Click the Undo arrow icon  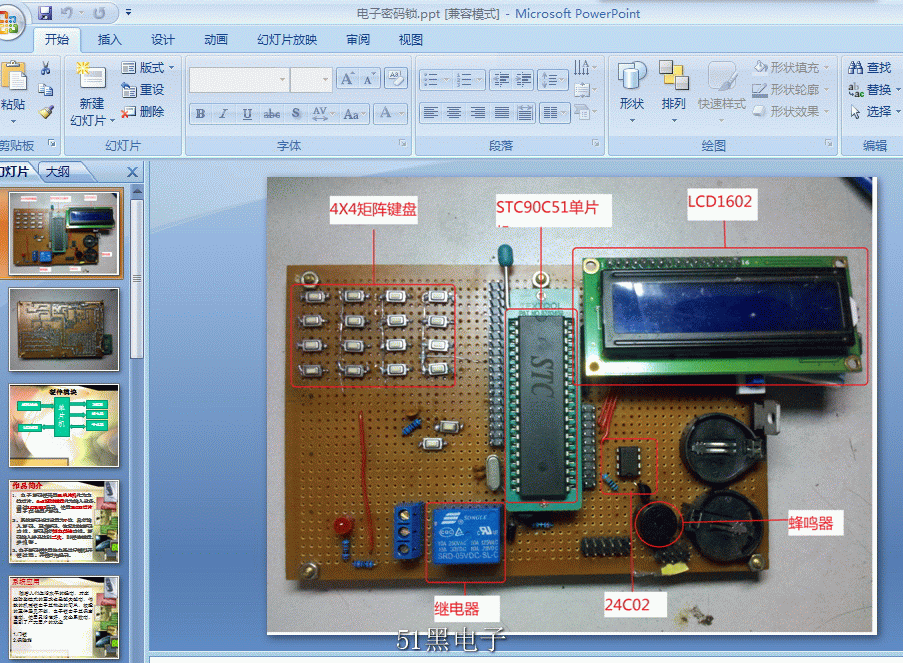tap(67, 13)
